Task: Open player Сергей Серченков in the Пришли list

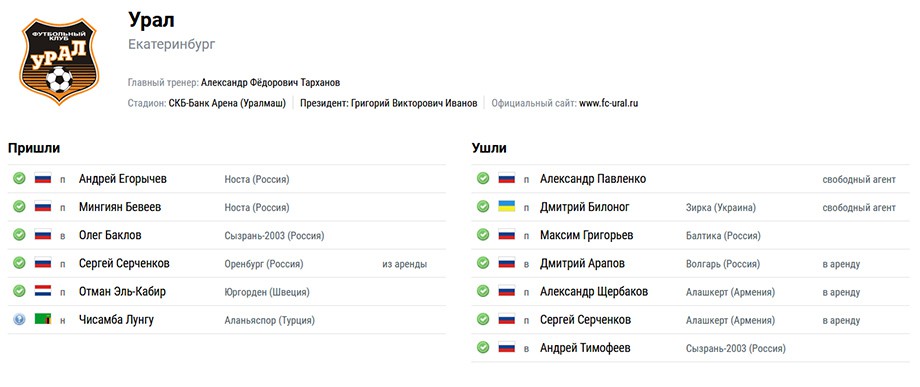Action: click(x=124, y=264)
